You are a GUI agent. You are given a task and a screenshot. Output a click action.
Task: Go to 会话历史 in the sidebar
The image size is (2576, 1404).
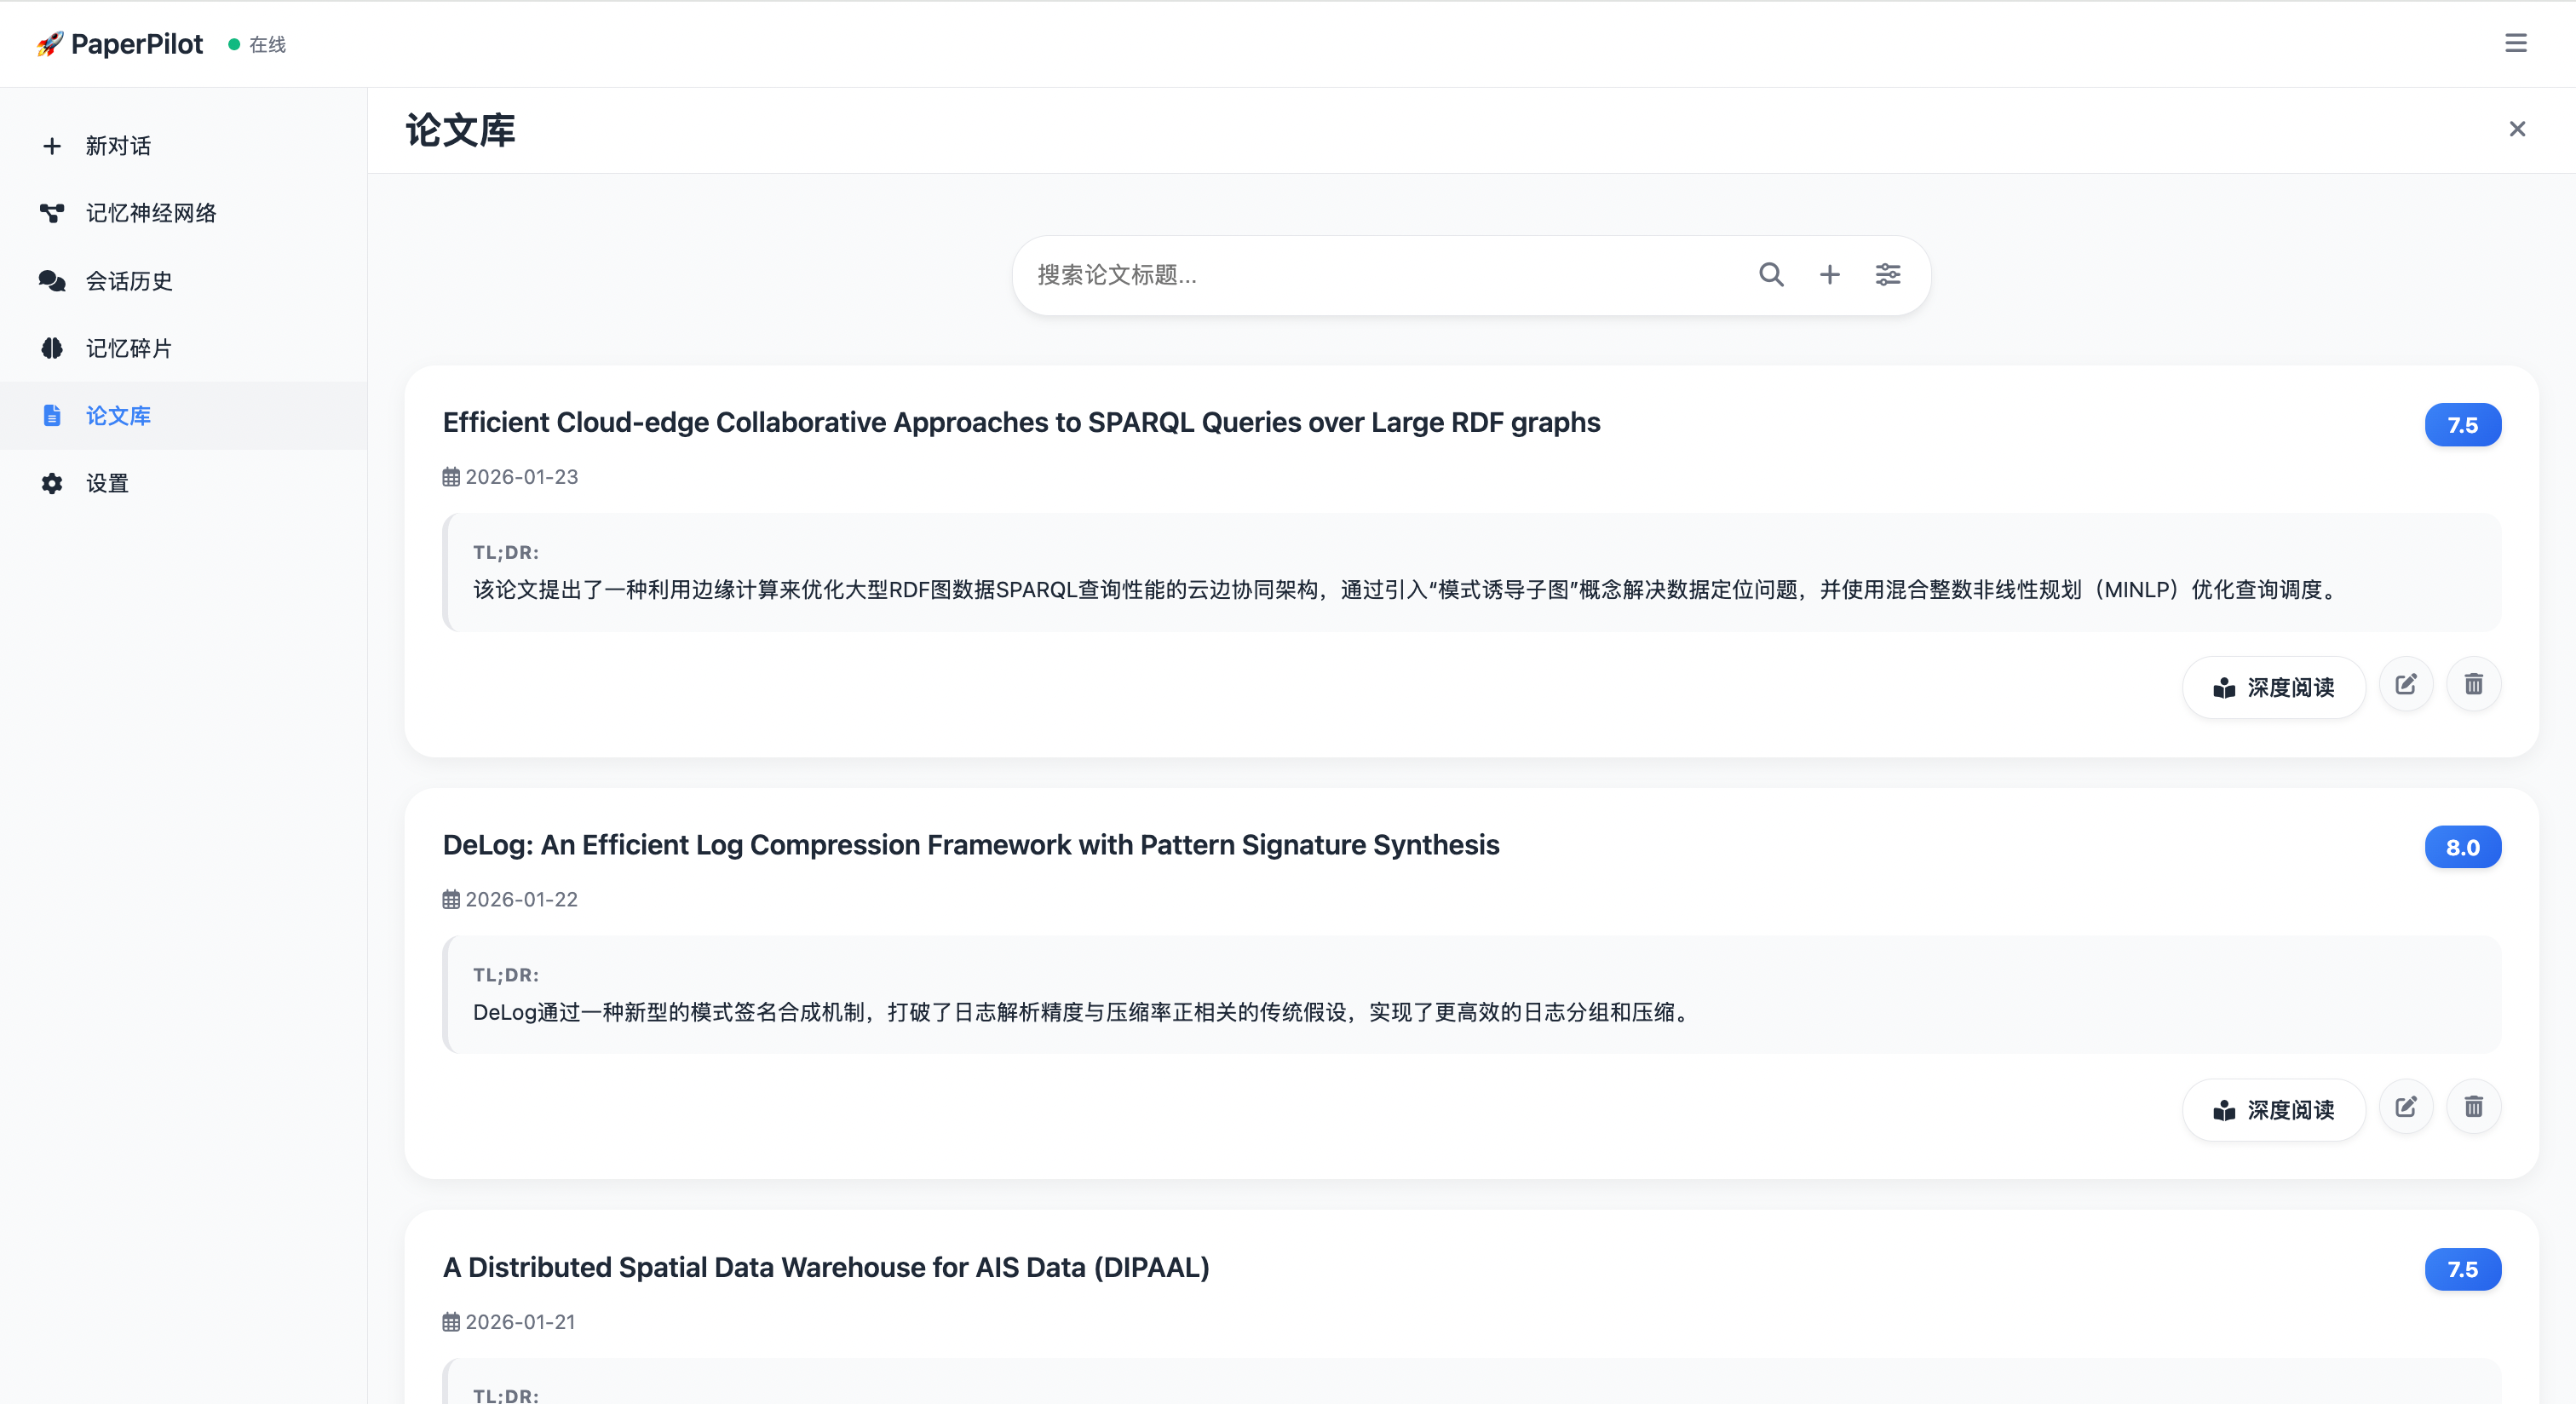(x=184, y=281)
